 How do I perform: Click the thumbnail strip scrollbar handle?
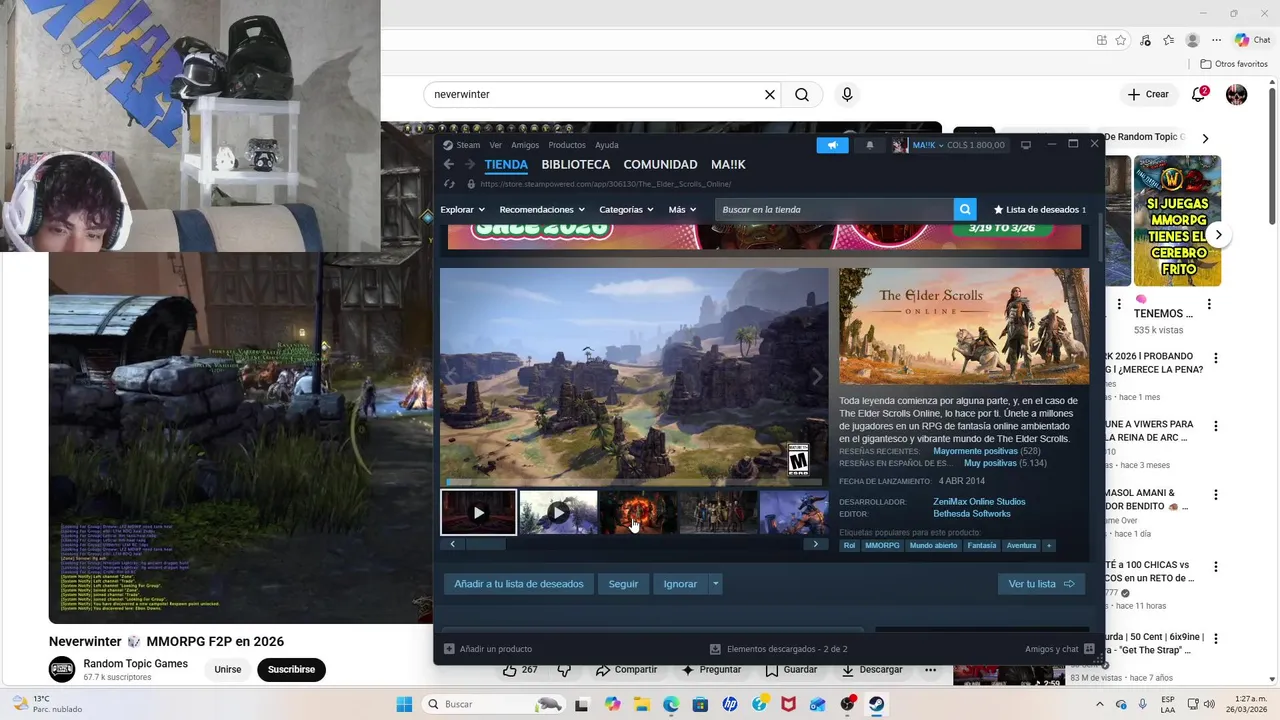(486, 544)
